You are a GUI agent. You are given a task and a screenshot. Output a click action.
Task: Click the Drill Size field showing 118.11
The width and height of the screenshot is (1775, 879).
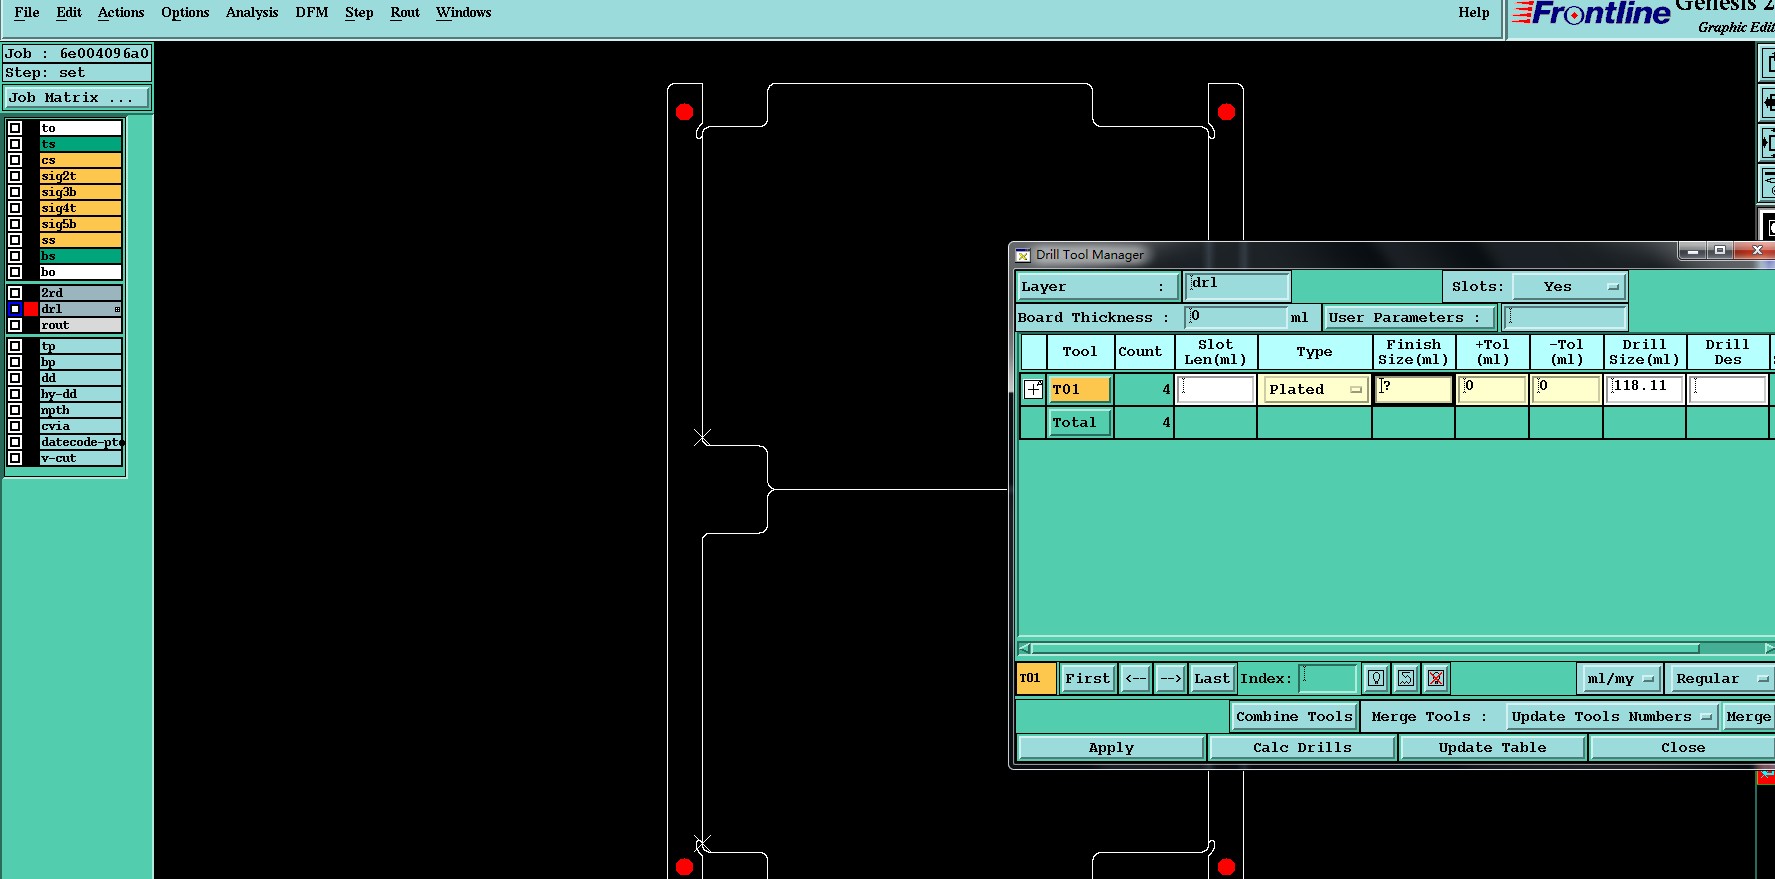1644,389
